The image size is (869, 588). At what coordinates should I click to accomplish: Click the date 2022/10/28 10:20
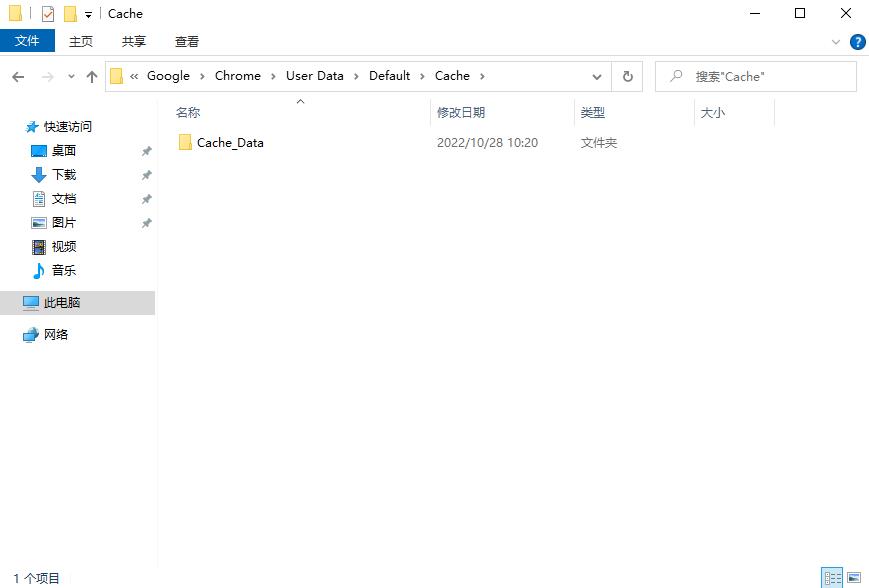[487, 143]
